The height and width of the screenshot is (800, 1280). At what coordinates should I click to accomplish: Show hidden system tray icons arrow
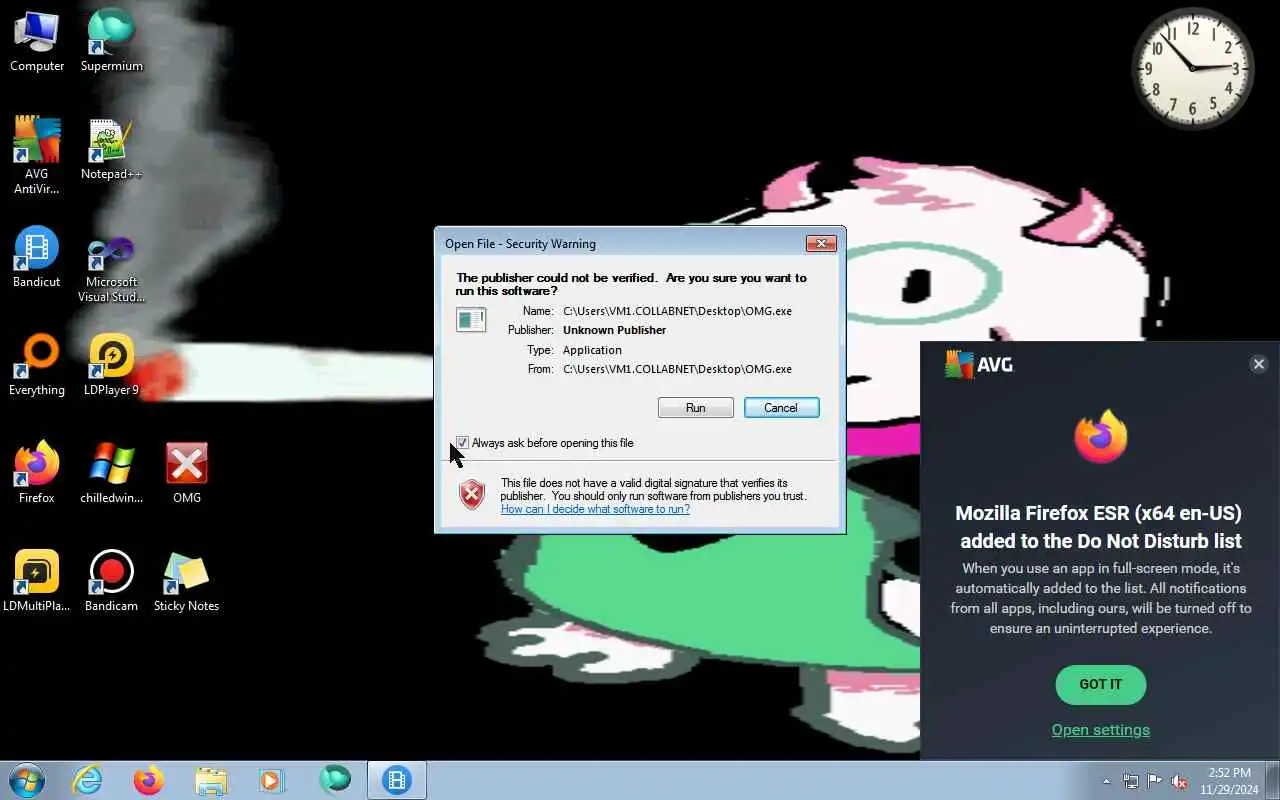click(x=1106, y=781)
